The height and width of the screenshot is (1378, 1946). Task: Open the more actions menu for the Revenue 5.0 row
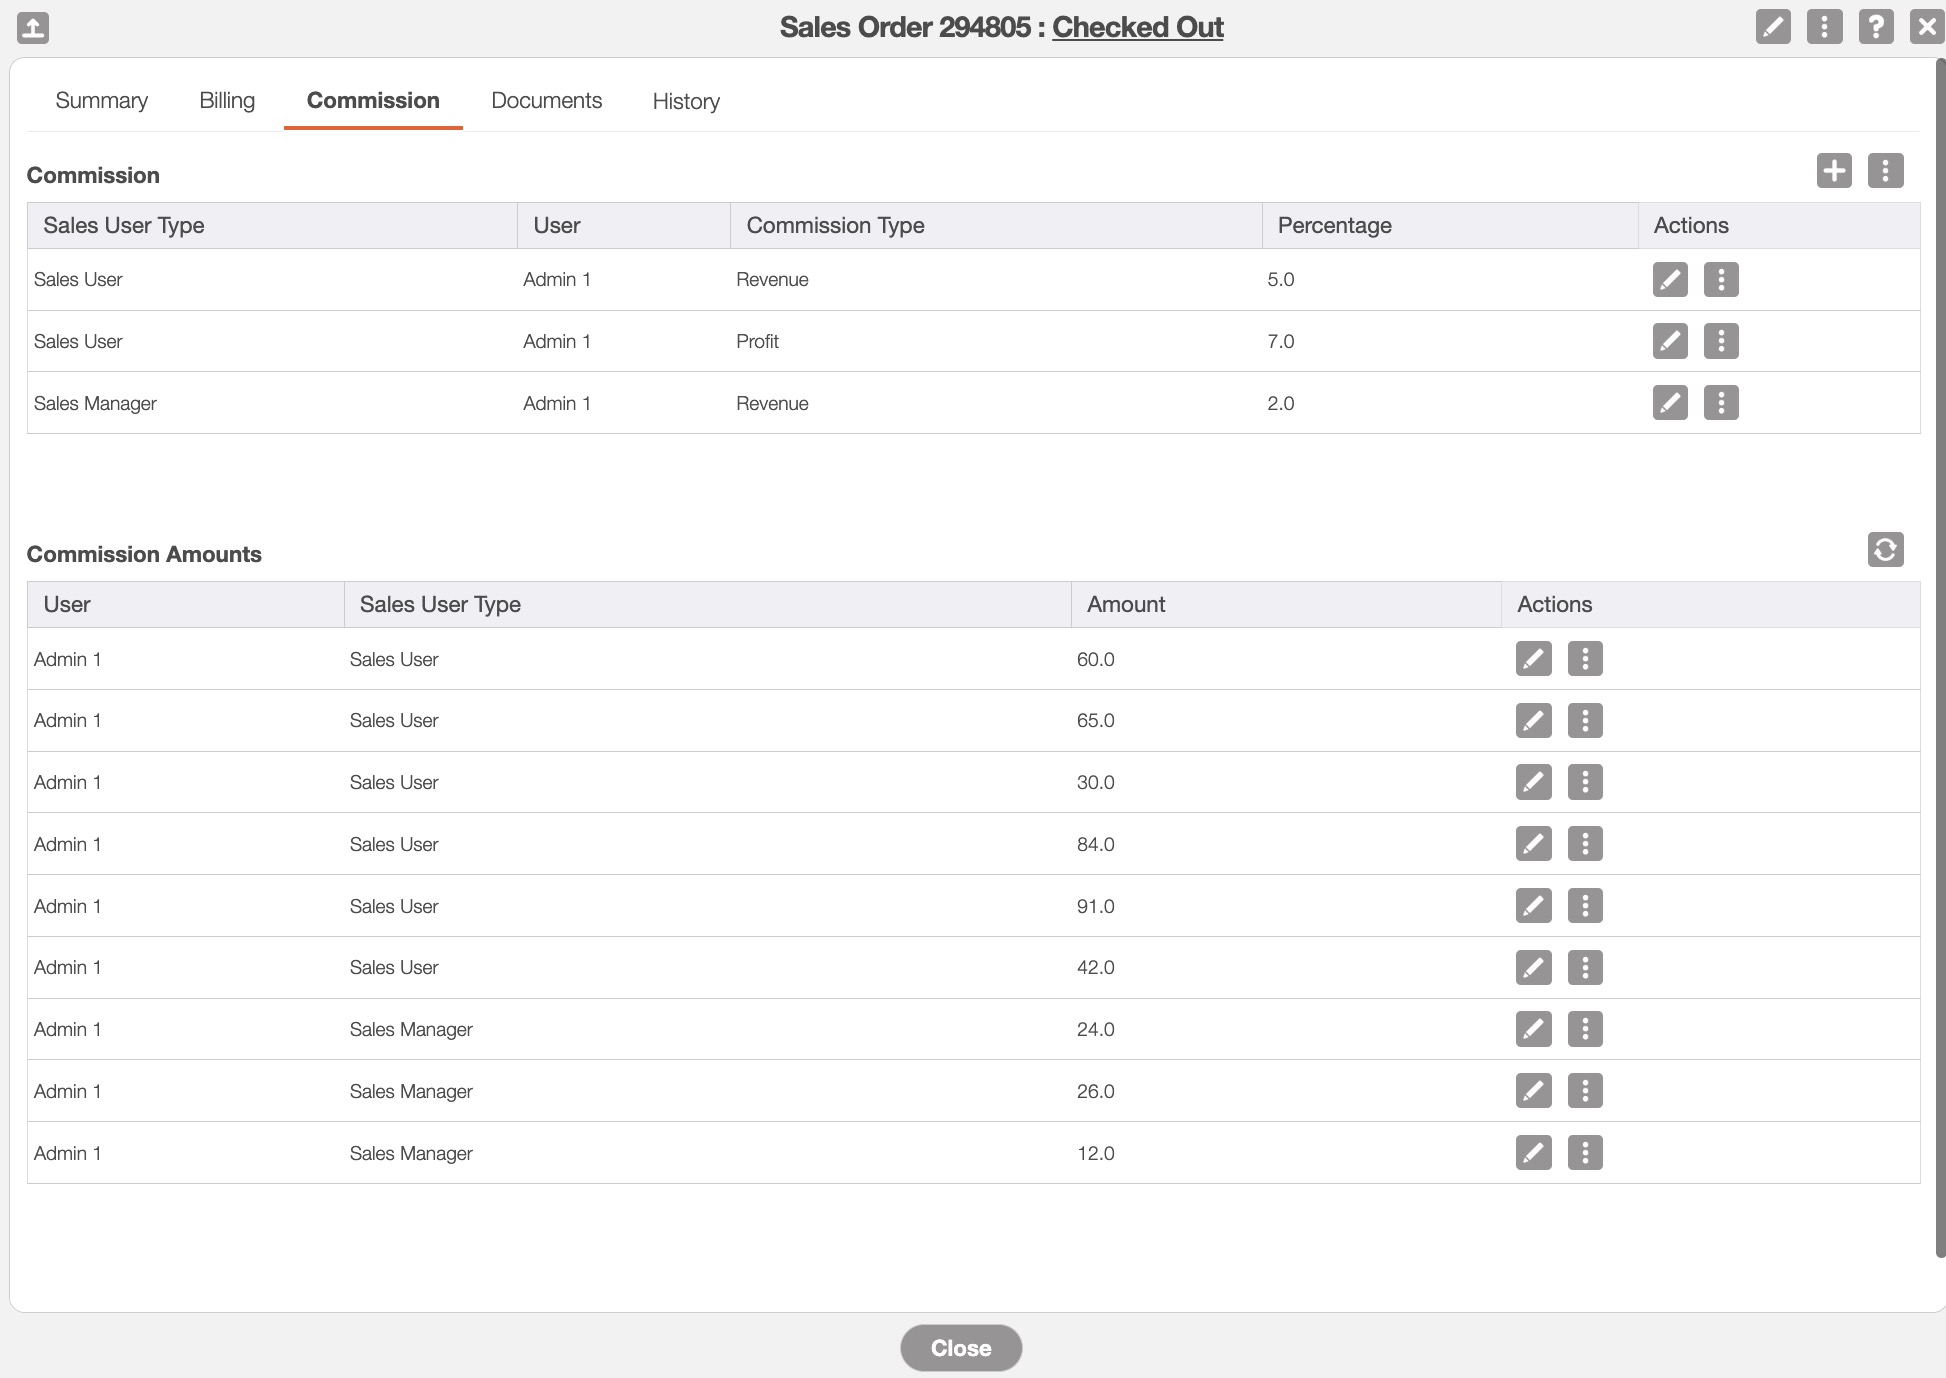point(1720,280)
